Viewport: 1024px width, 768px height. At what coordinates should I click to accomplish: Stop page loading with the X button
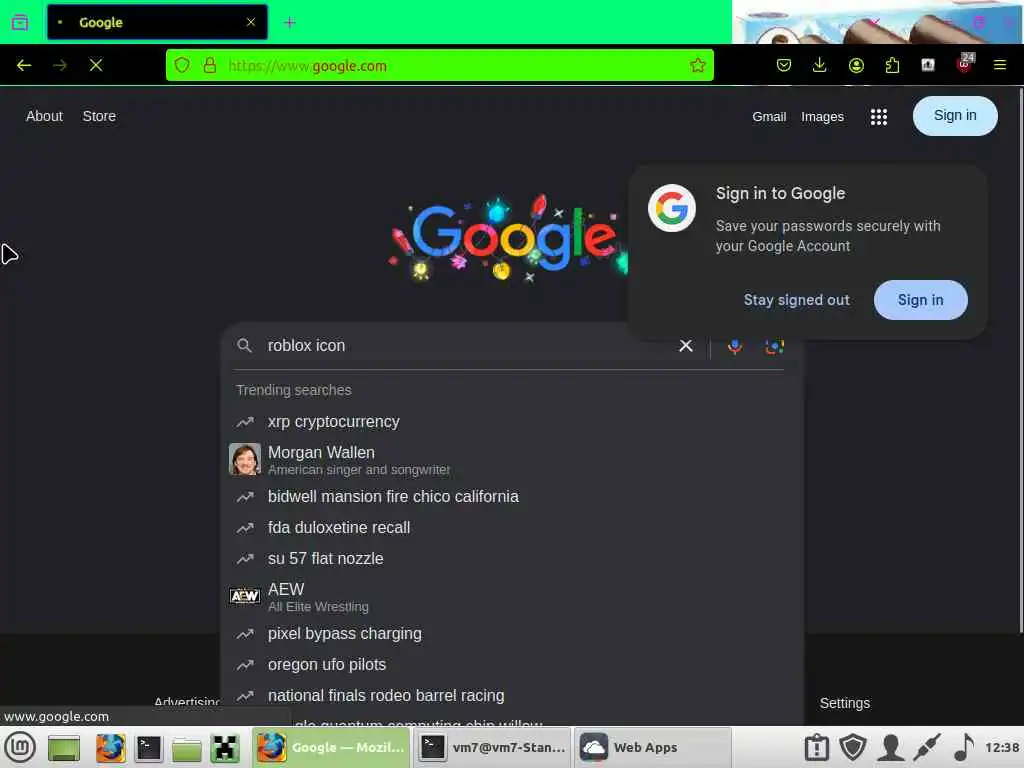(x=96, y=65)
